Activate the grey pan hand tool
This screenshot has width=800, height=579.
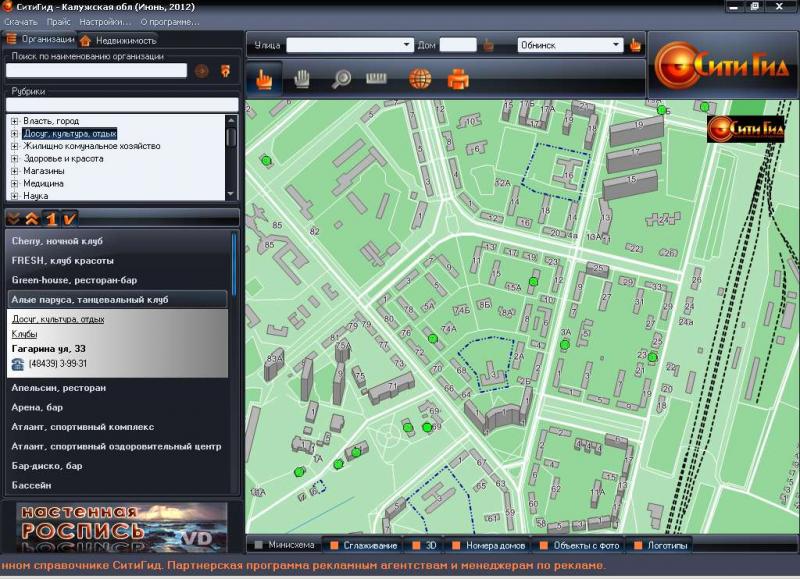(302, 79)
